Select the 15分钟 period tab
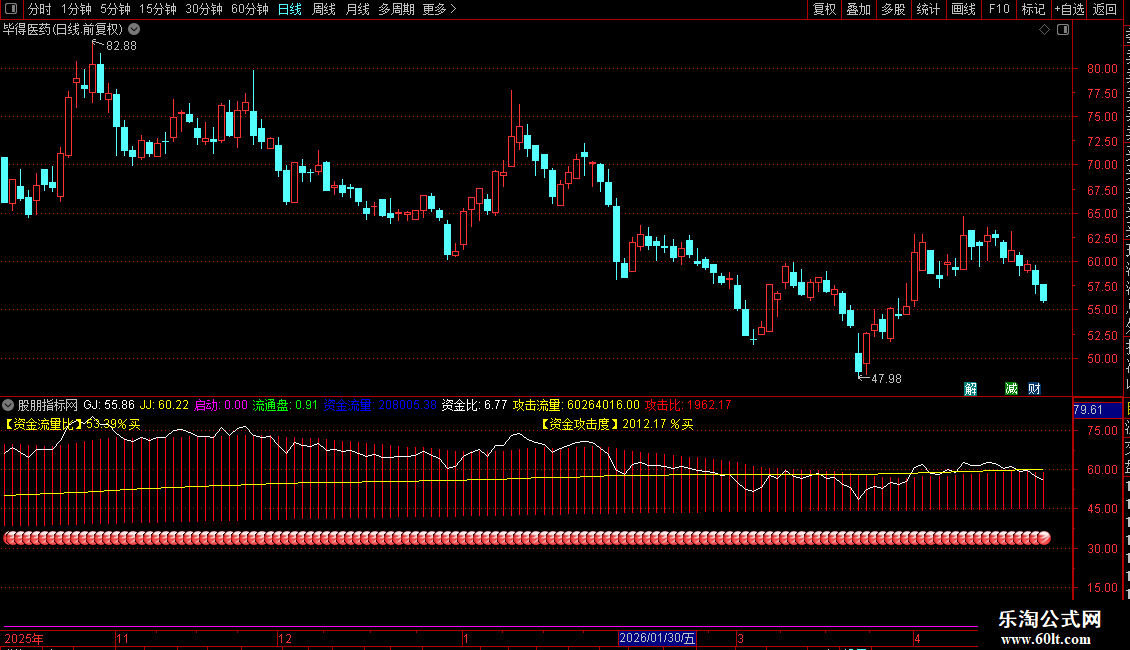Screen dimensions: 1130x650 pos(157,9)
